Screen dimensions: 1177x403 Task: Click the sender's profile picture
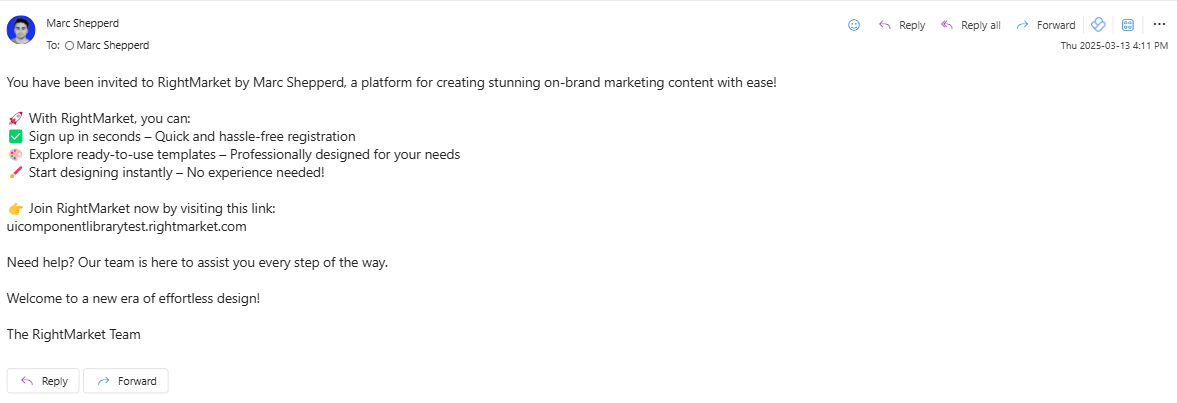coord(21,30)
